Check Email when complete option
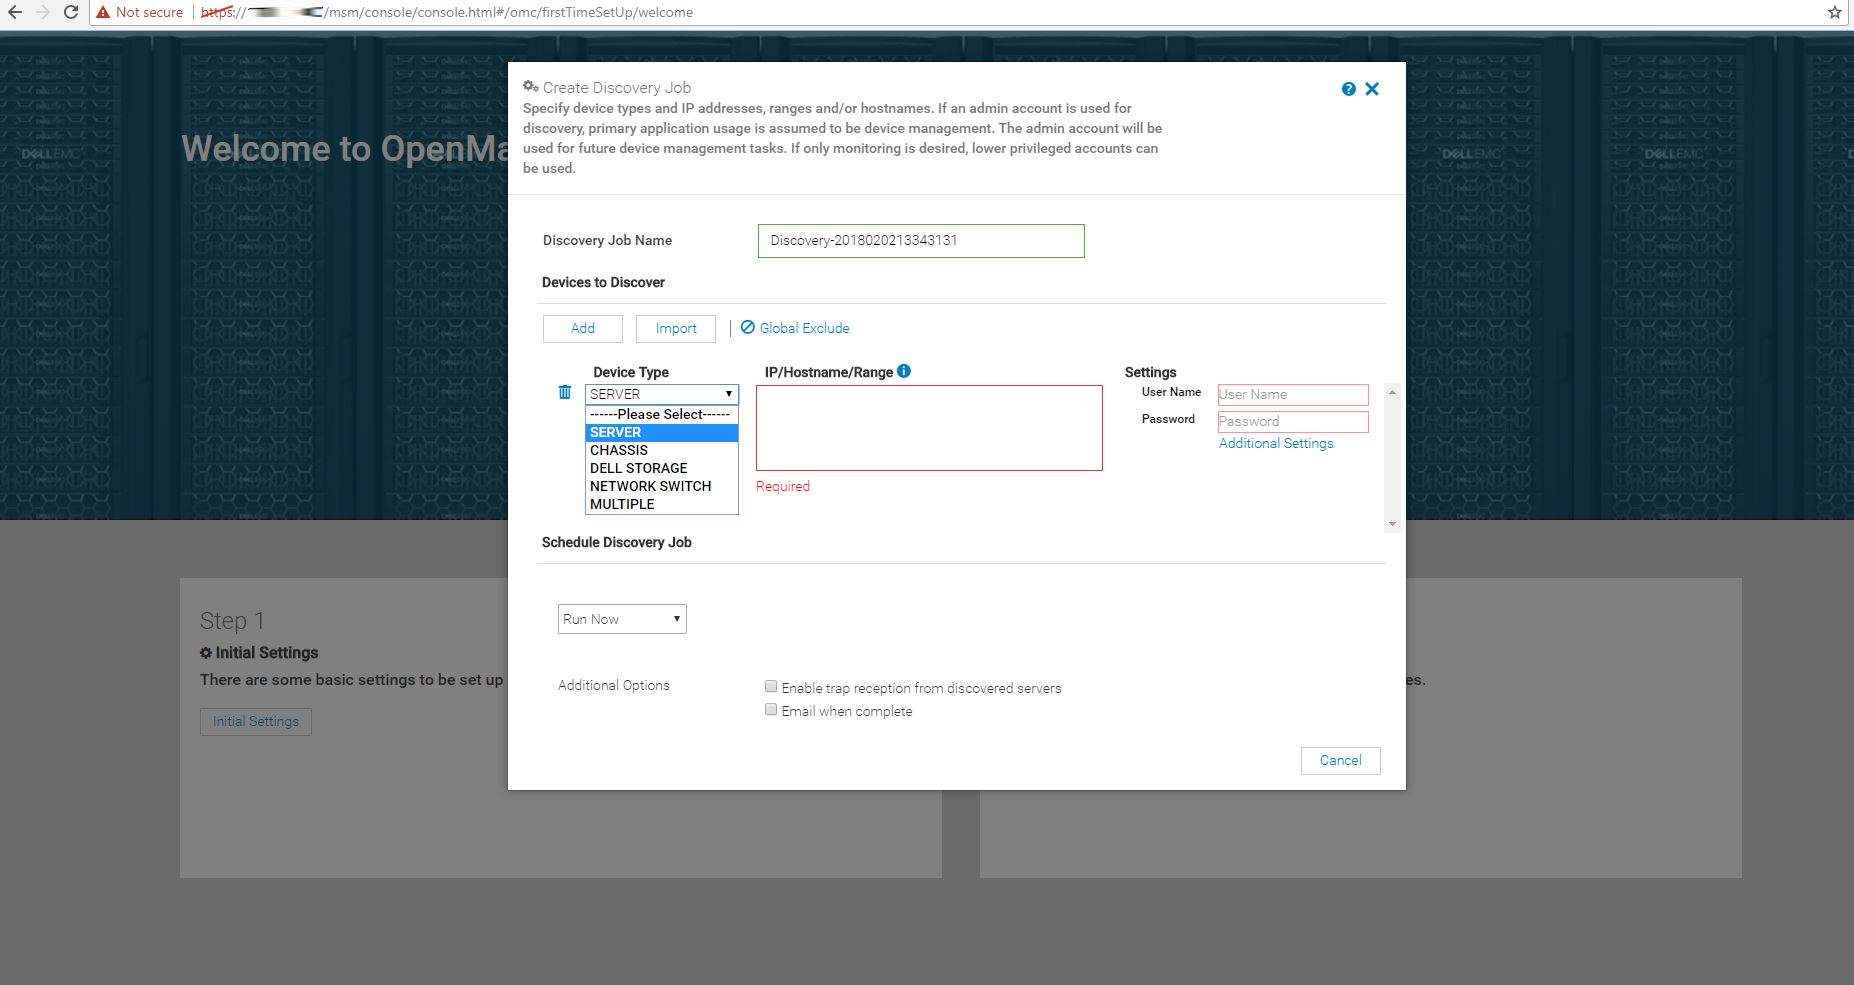1854x985 pixels. [771, 709]
